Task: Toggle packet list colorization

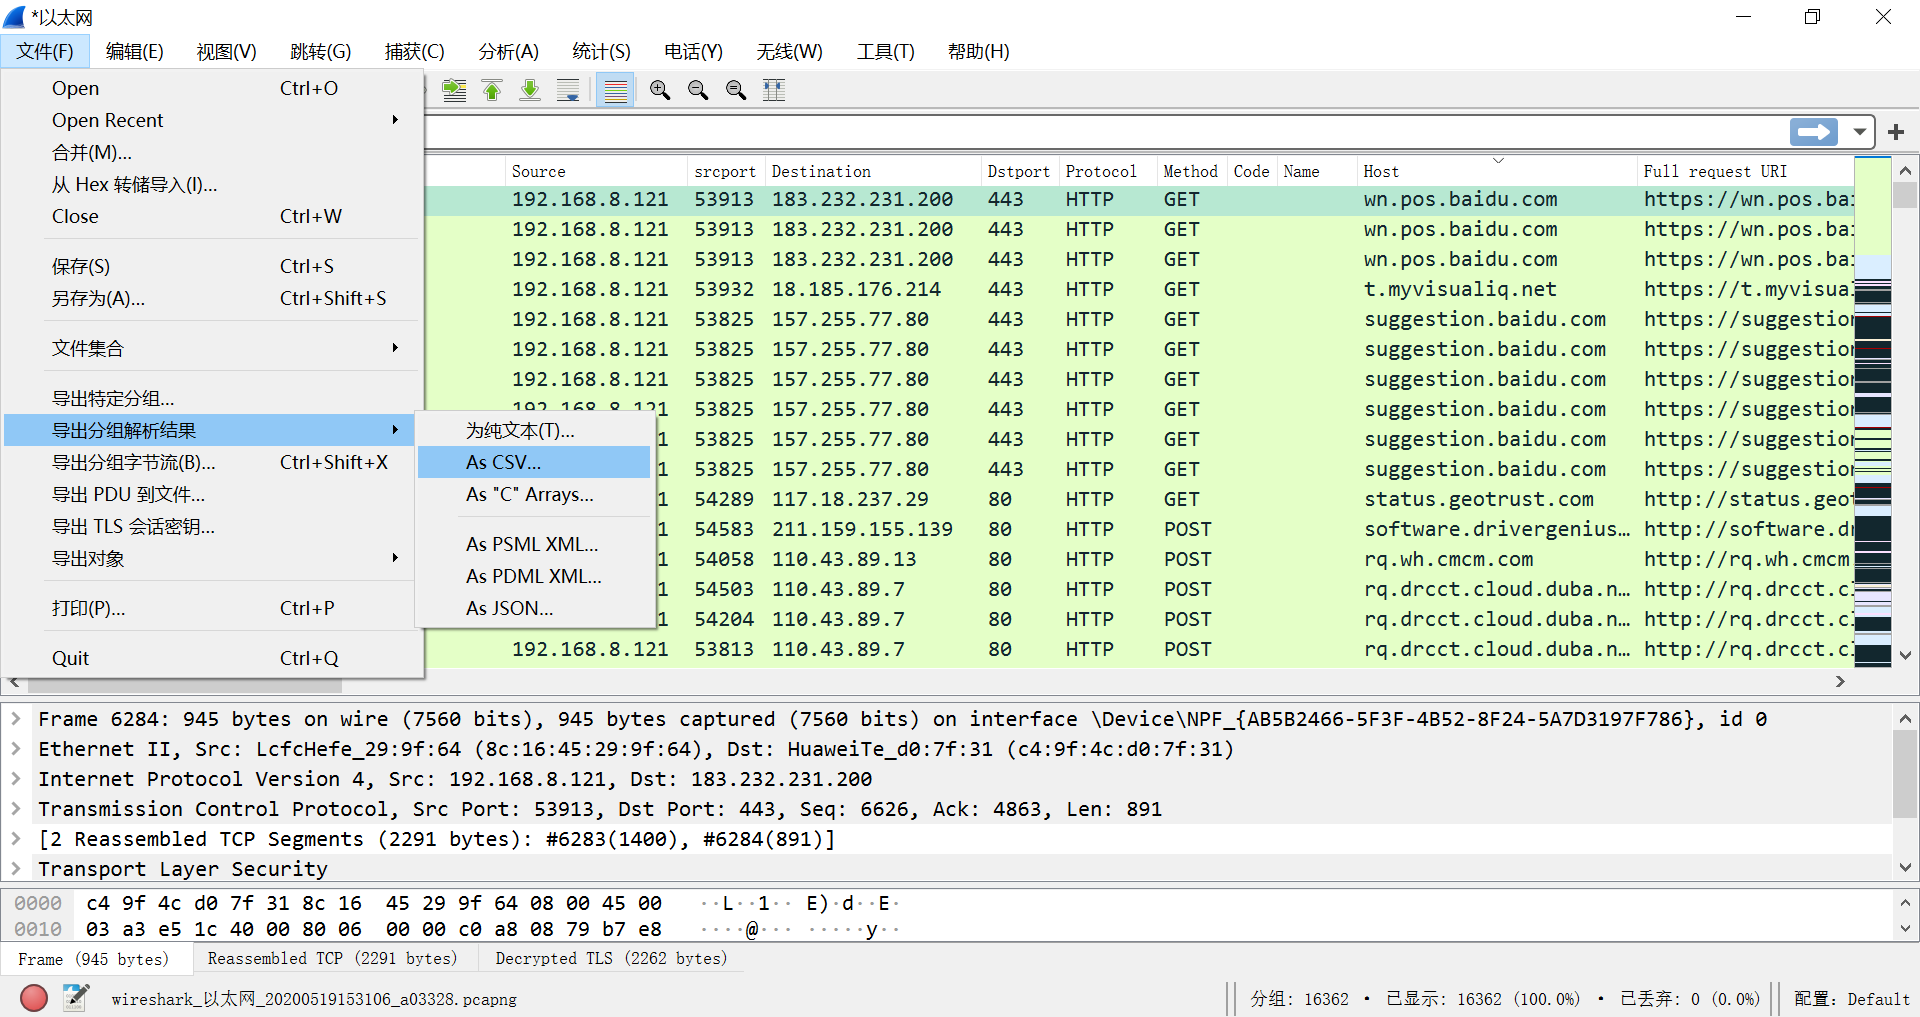Action: pyautogui.click(x=616, y=90)
